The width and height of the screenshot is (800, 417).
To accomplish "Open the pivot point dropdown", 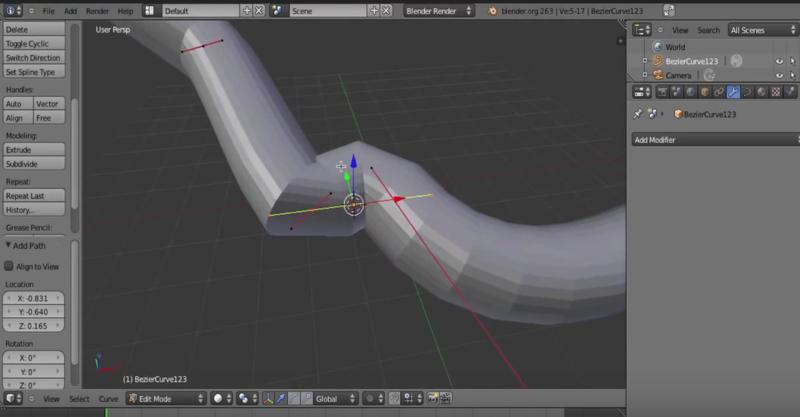I will (x=247, y=399).
